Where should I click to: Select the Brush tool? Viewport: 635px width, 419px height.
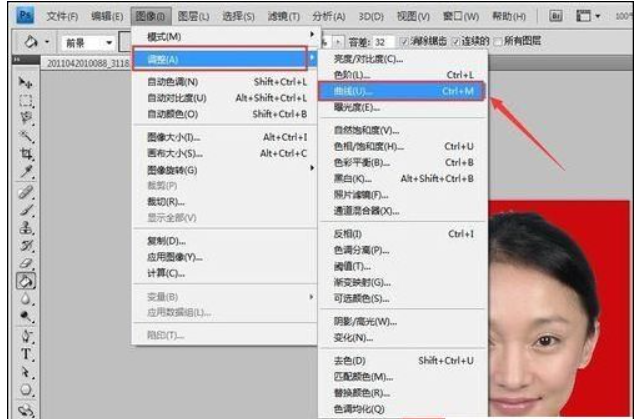tap(26, 210)
